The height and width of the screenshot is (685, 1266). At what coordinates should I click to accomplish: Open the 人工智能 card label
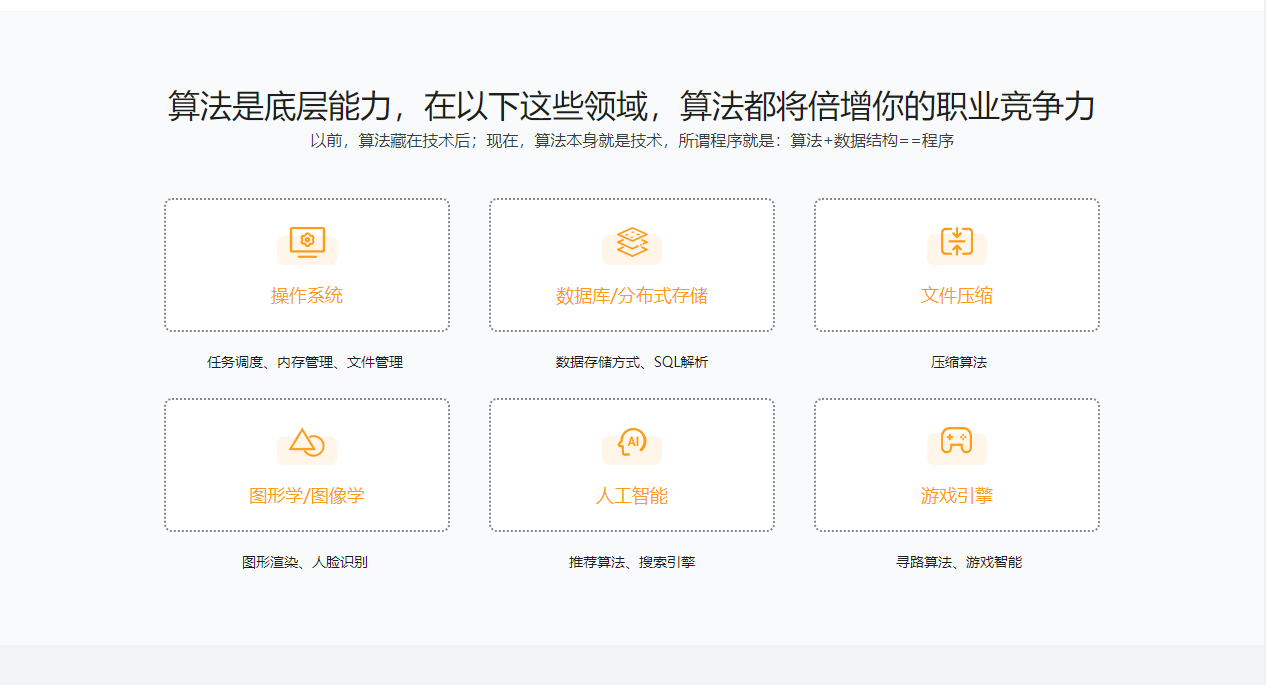[632, 496]
